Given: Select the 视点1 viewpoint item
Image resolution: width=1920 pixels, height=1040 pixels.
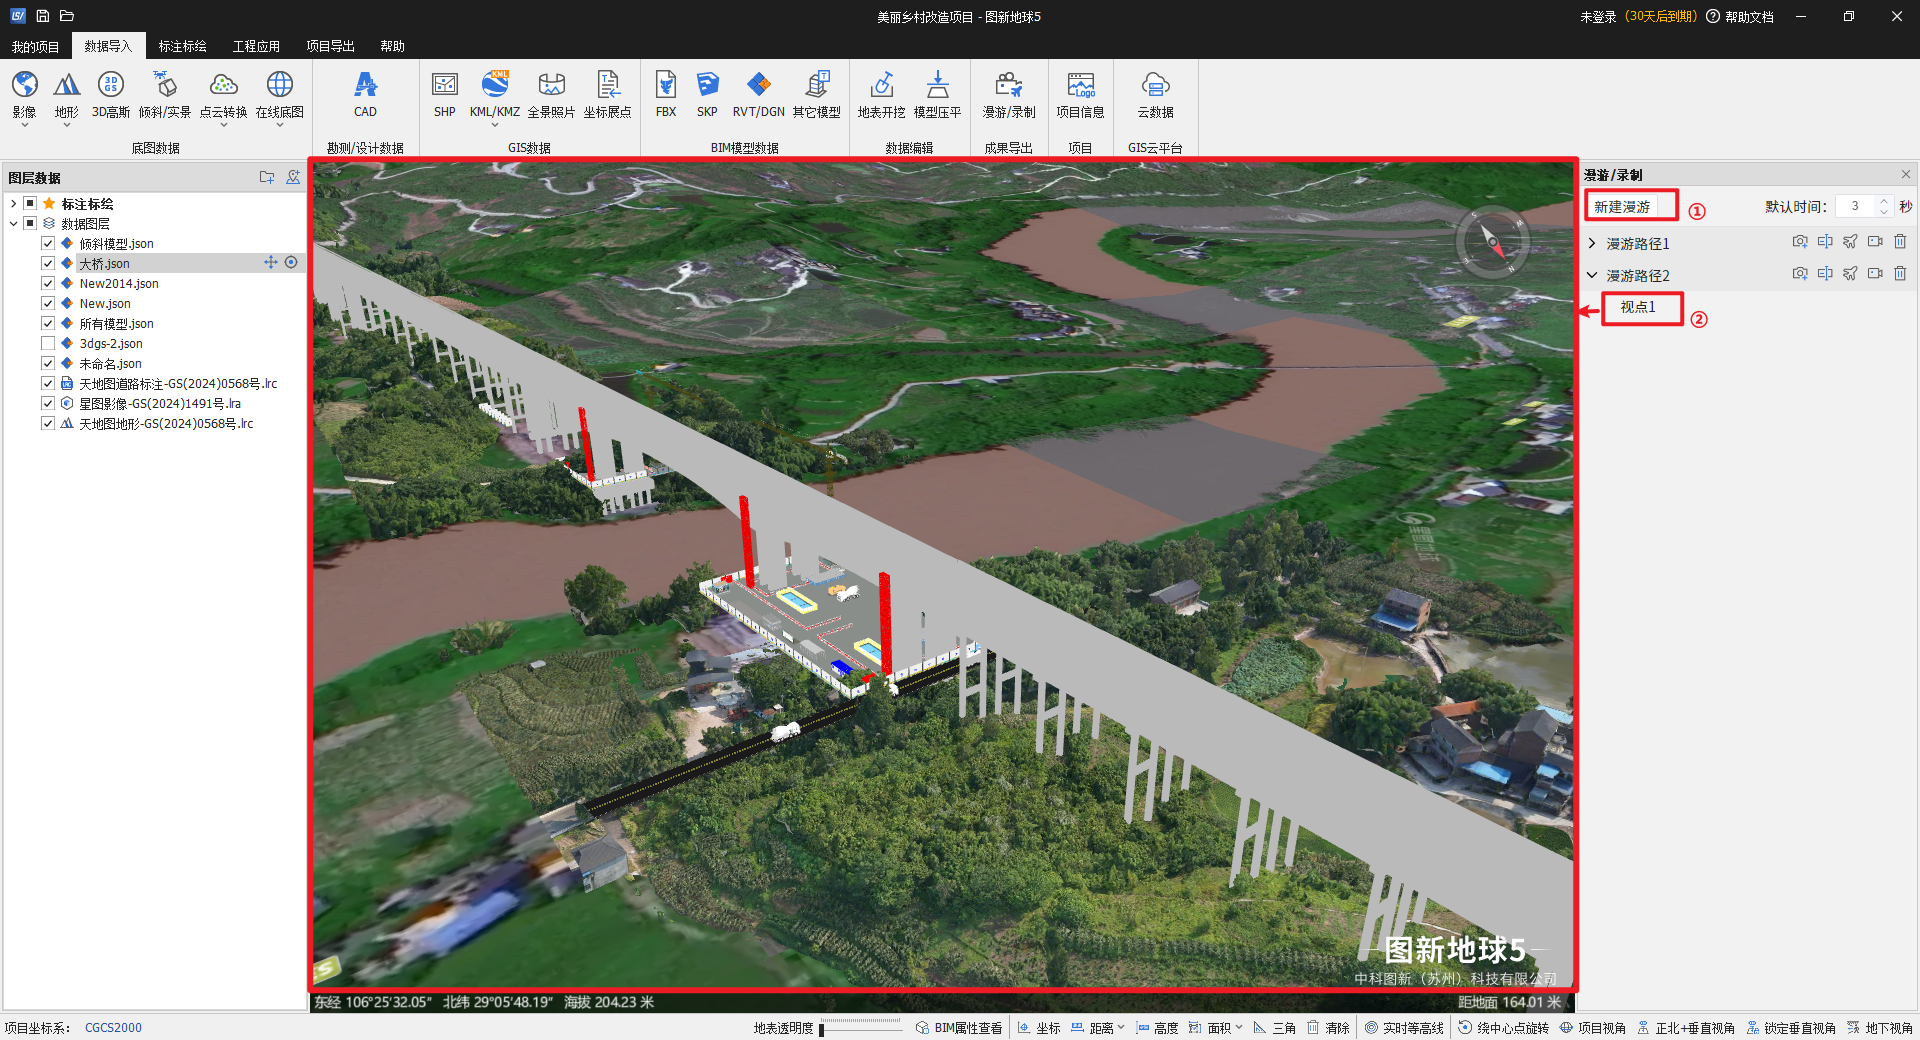Looking at the screenshot, I should [x=1638, y=307].
